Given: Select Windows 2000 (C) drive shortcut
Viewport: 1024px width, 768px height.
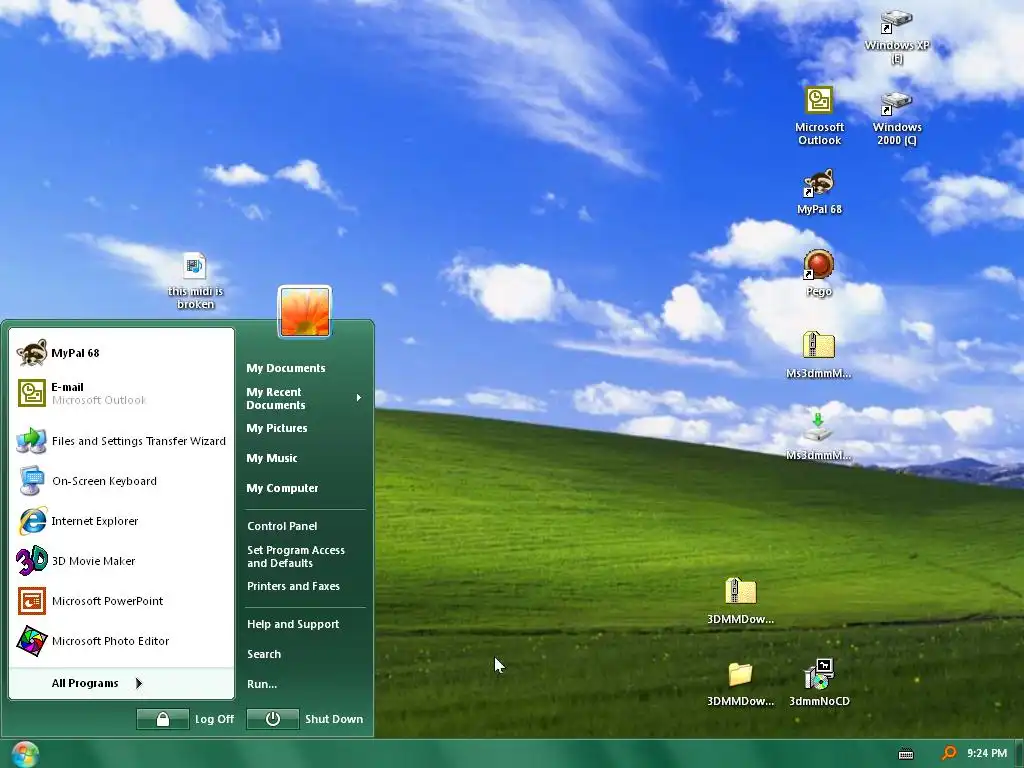Looking at the screenshot, I should (897, 118).
